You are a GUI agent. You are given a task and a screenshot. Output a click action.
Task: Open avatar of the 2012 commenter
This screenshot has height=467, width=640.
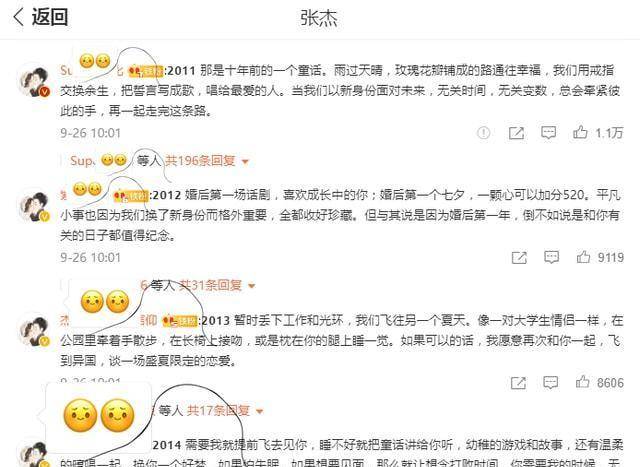coord(34,205)
